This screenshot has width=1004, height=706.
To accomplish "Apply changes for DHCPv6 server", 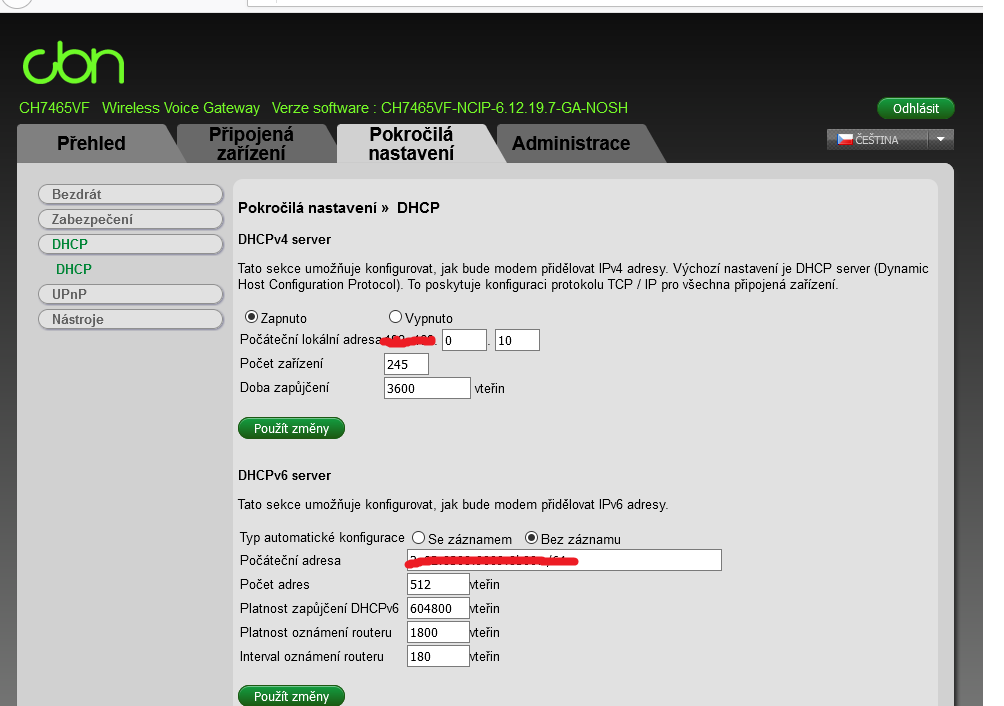I will click(291, 696).
